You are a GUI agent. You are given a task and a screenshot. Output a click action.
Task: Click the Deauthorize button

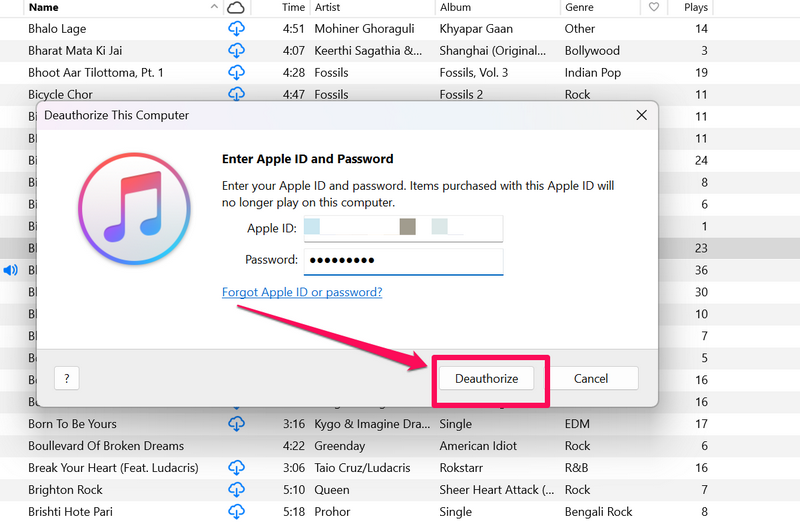tap(486, 379)
